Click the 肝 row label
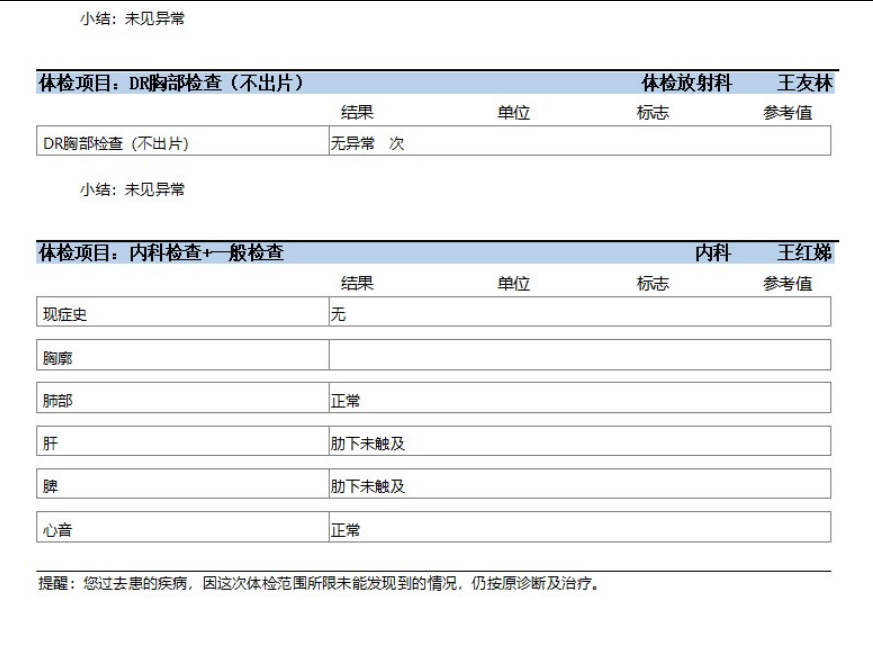 coord(50,444)
